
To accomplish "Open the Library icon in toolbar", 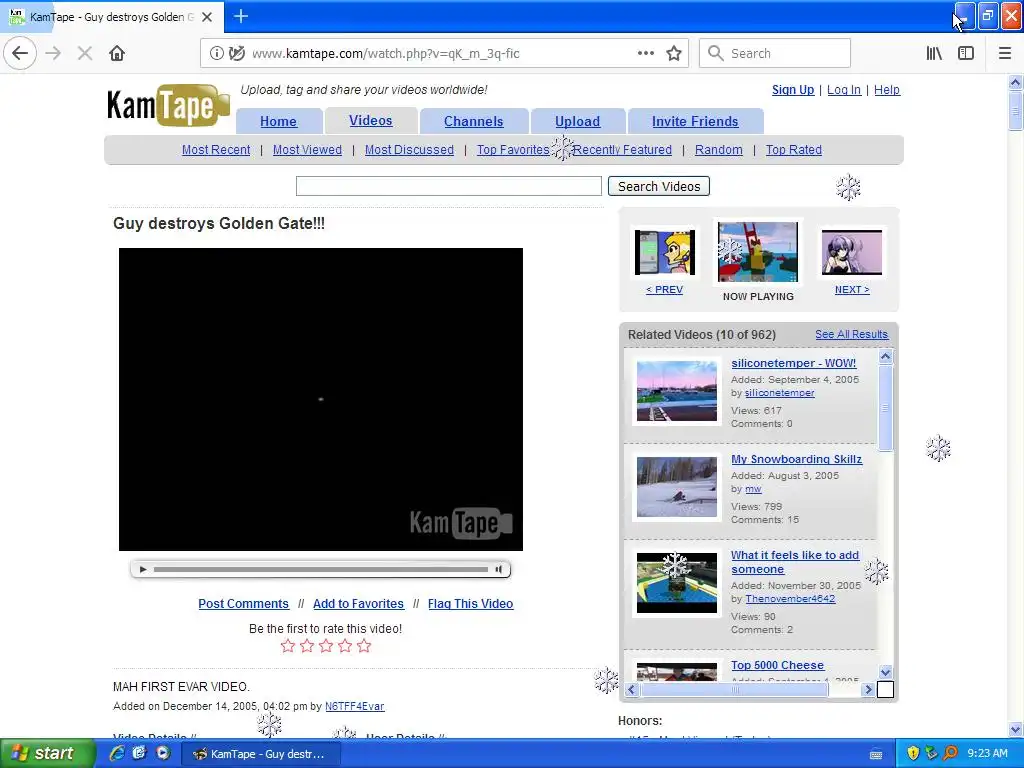I will [x=934, y=54].
